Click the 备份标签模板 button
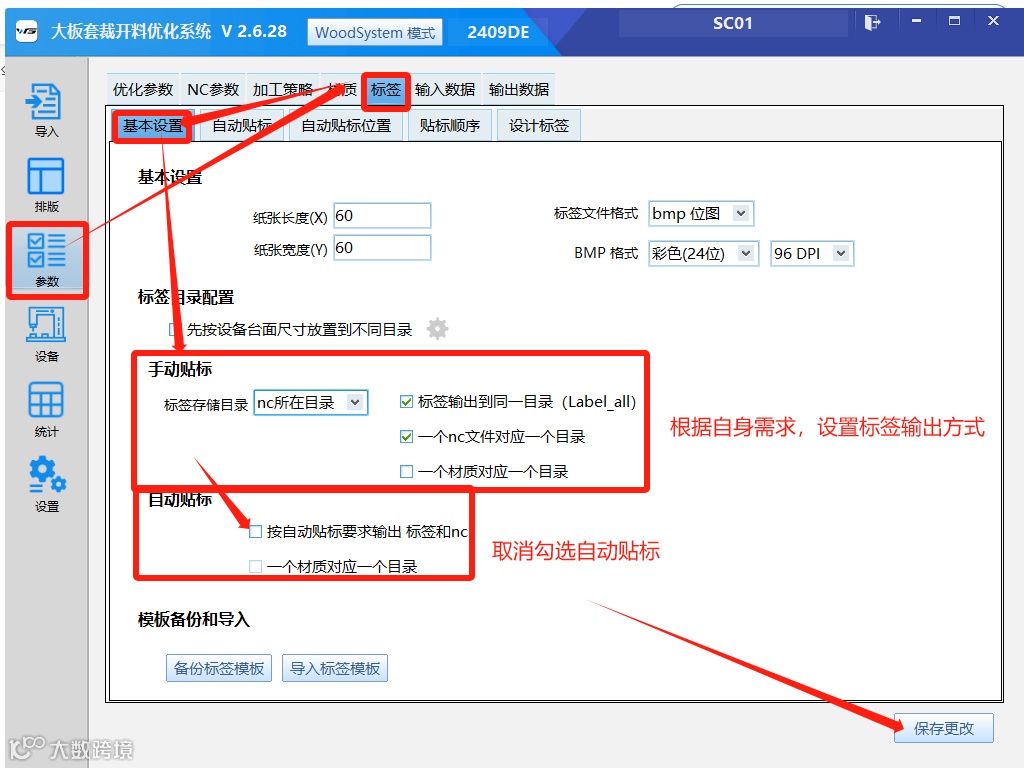This screenshot has width=1024, height=768. click(x=219, y=668)
